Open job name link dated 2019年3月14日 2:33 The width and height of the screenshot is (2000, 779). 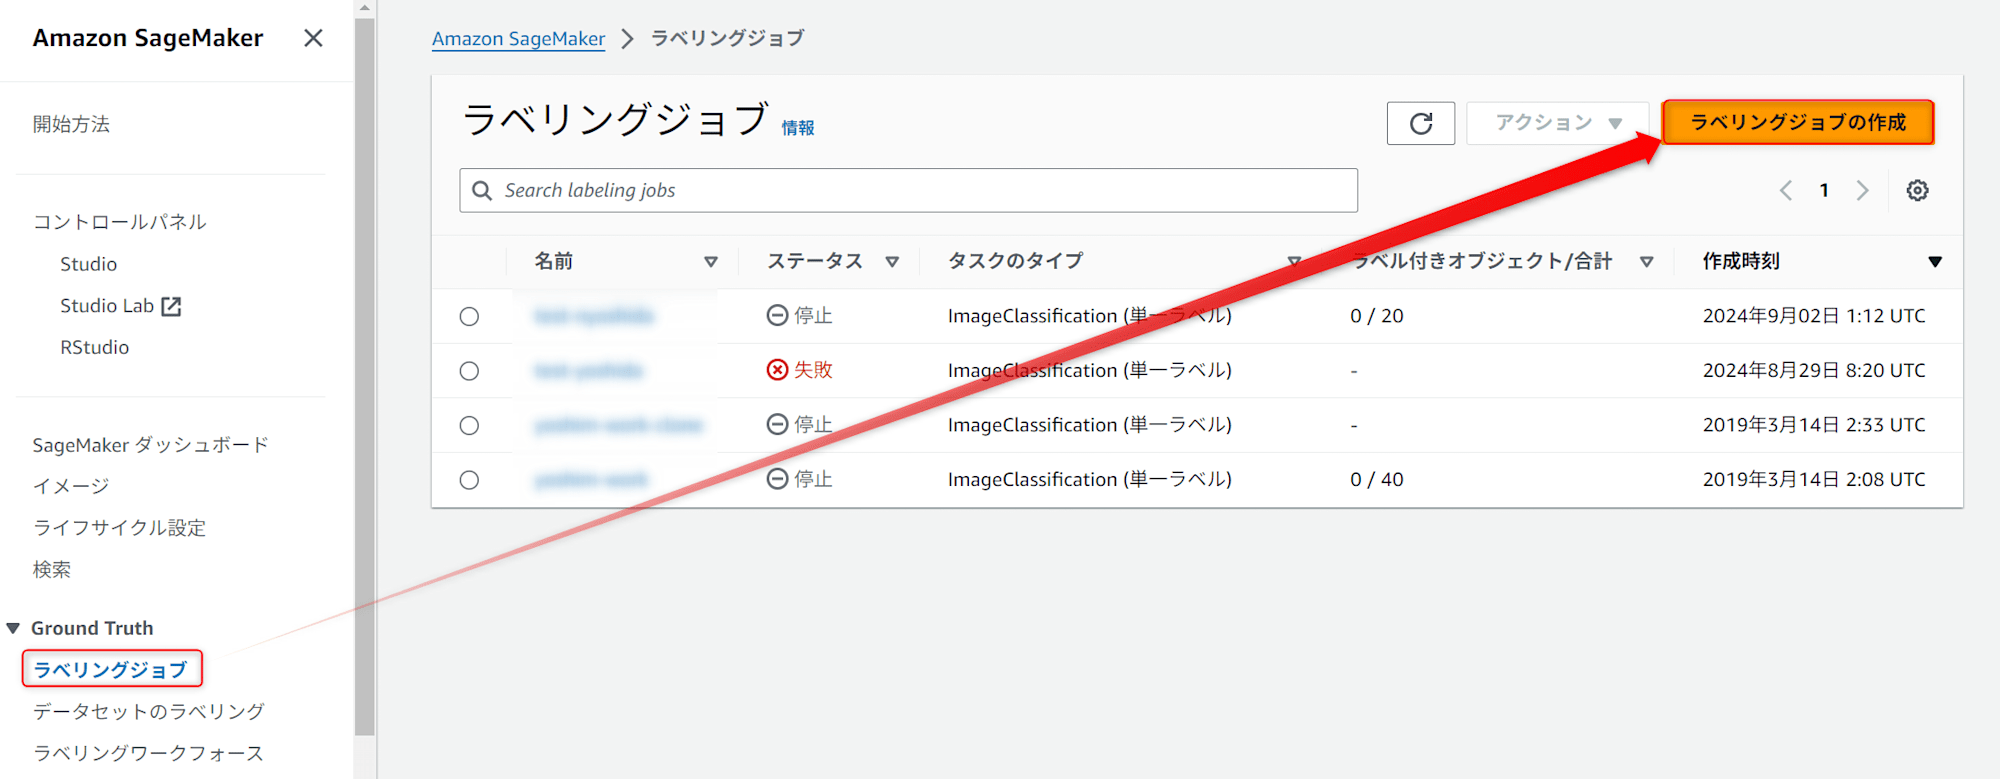point(618,425)
